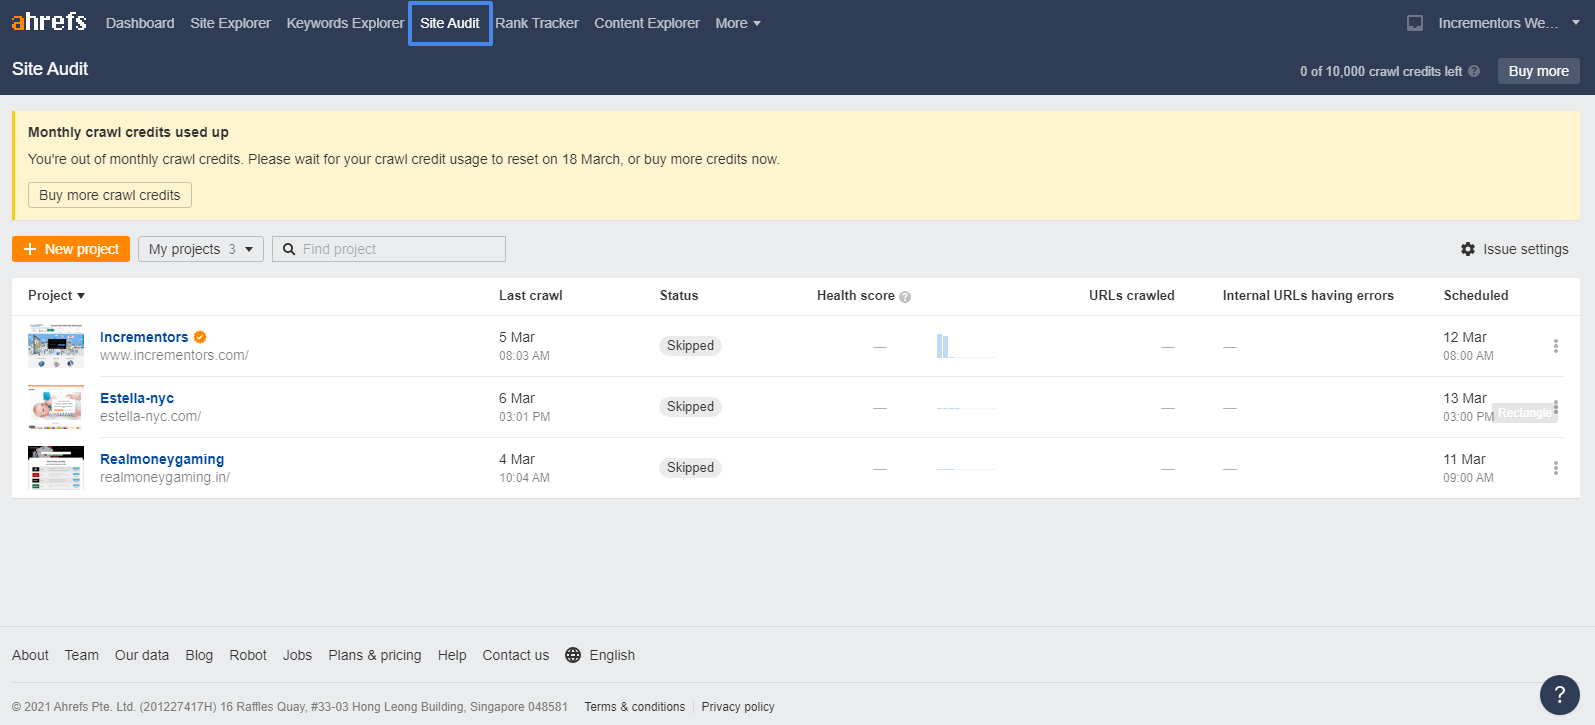Open the Incrementors site thumbnail

pyautogui.click(x=56, y=346)
